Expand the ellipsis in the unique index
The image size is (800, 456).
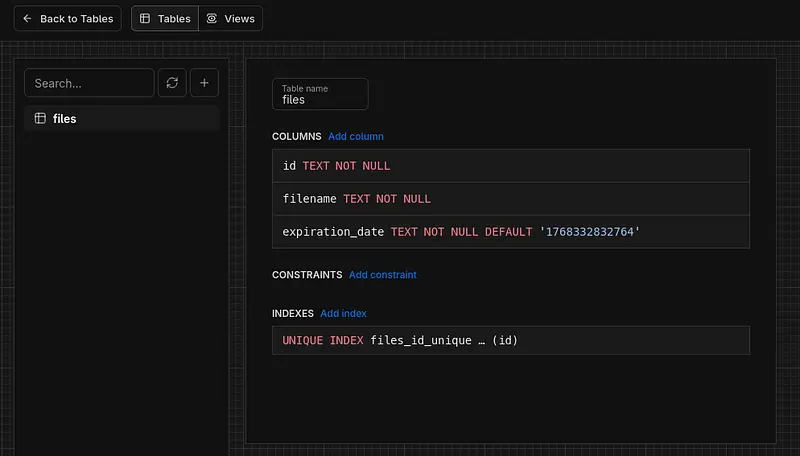(481, 341)
